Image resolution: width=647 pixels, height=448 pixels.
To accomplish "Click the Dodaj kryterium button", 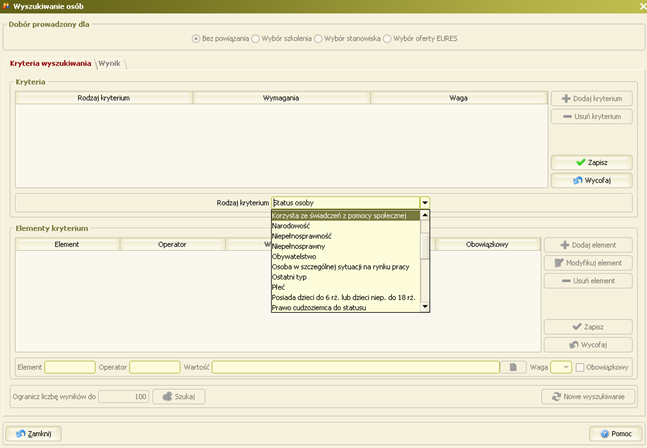I will (x=591, y=99).
